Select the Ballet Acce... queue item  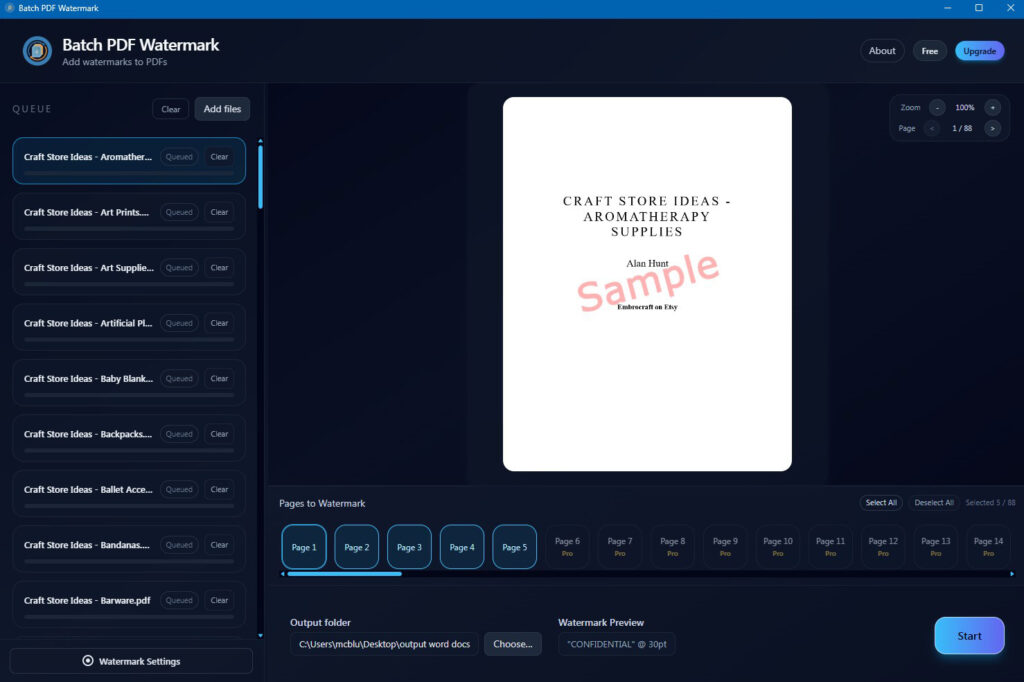coord(129,494)
